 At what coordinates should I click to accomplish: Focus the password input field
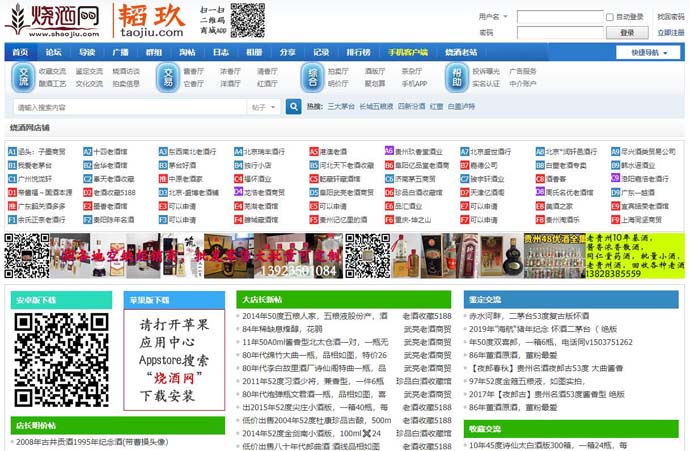[x=560, y=33]
